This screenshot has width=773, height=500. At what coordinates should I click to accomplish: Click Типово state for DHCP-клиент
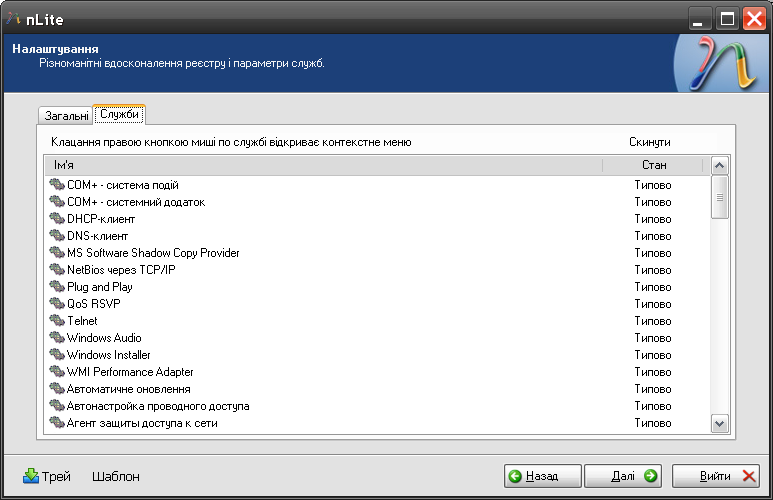click(653, 219)
